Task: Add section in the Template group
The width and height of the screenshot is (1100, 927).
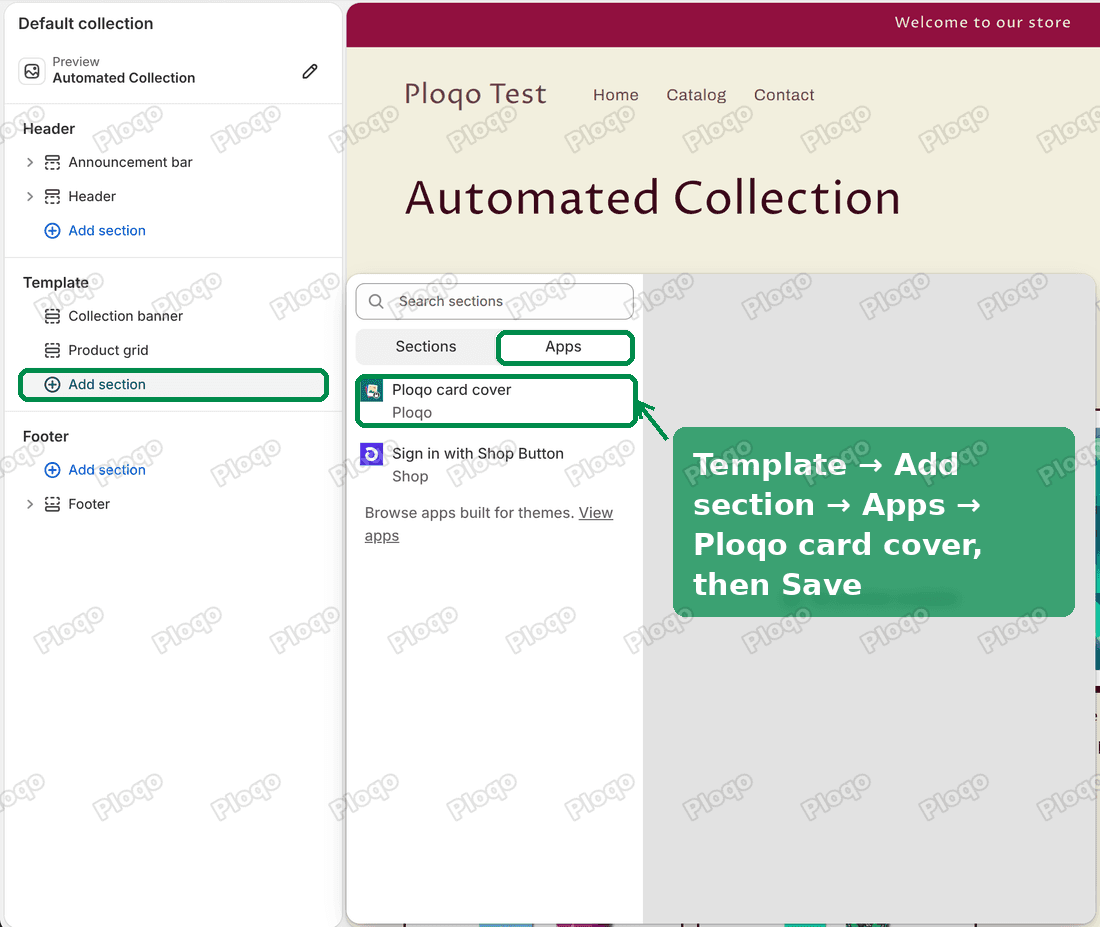Action: pos(173,385)
